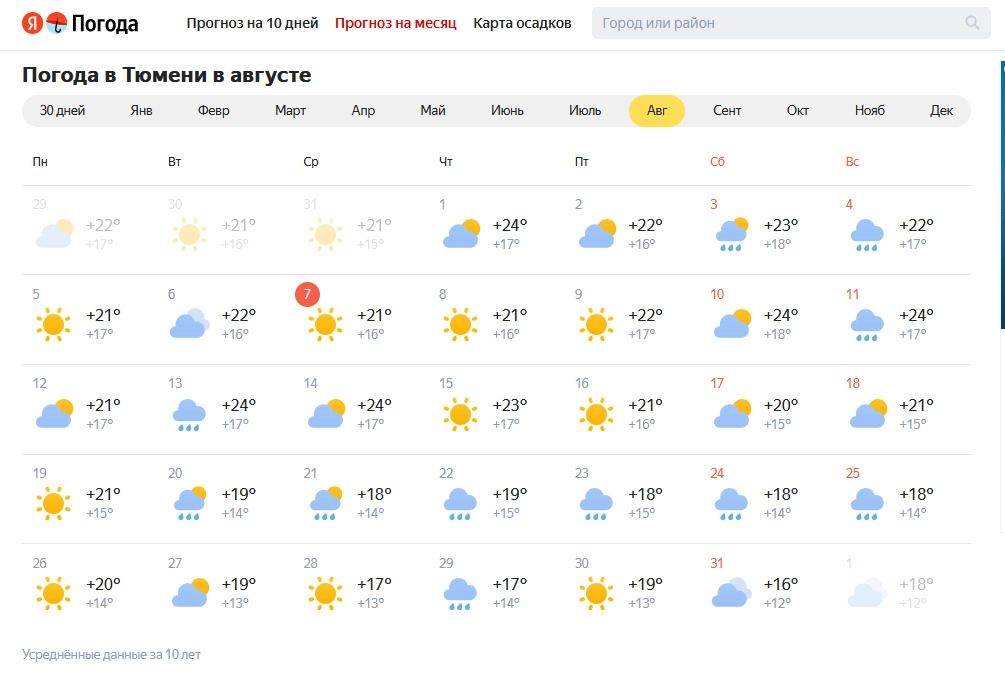Click the rain icon for August 29
Viewport: 1005px width, 674px height.
point(460,593)
